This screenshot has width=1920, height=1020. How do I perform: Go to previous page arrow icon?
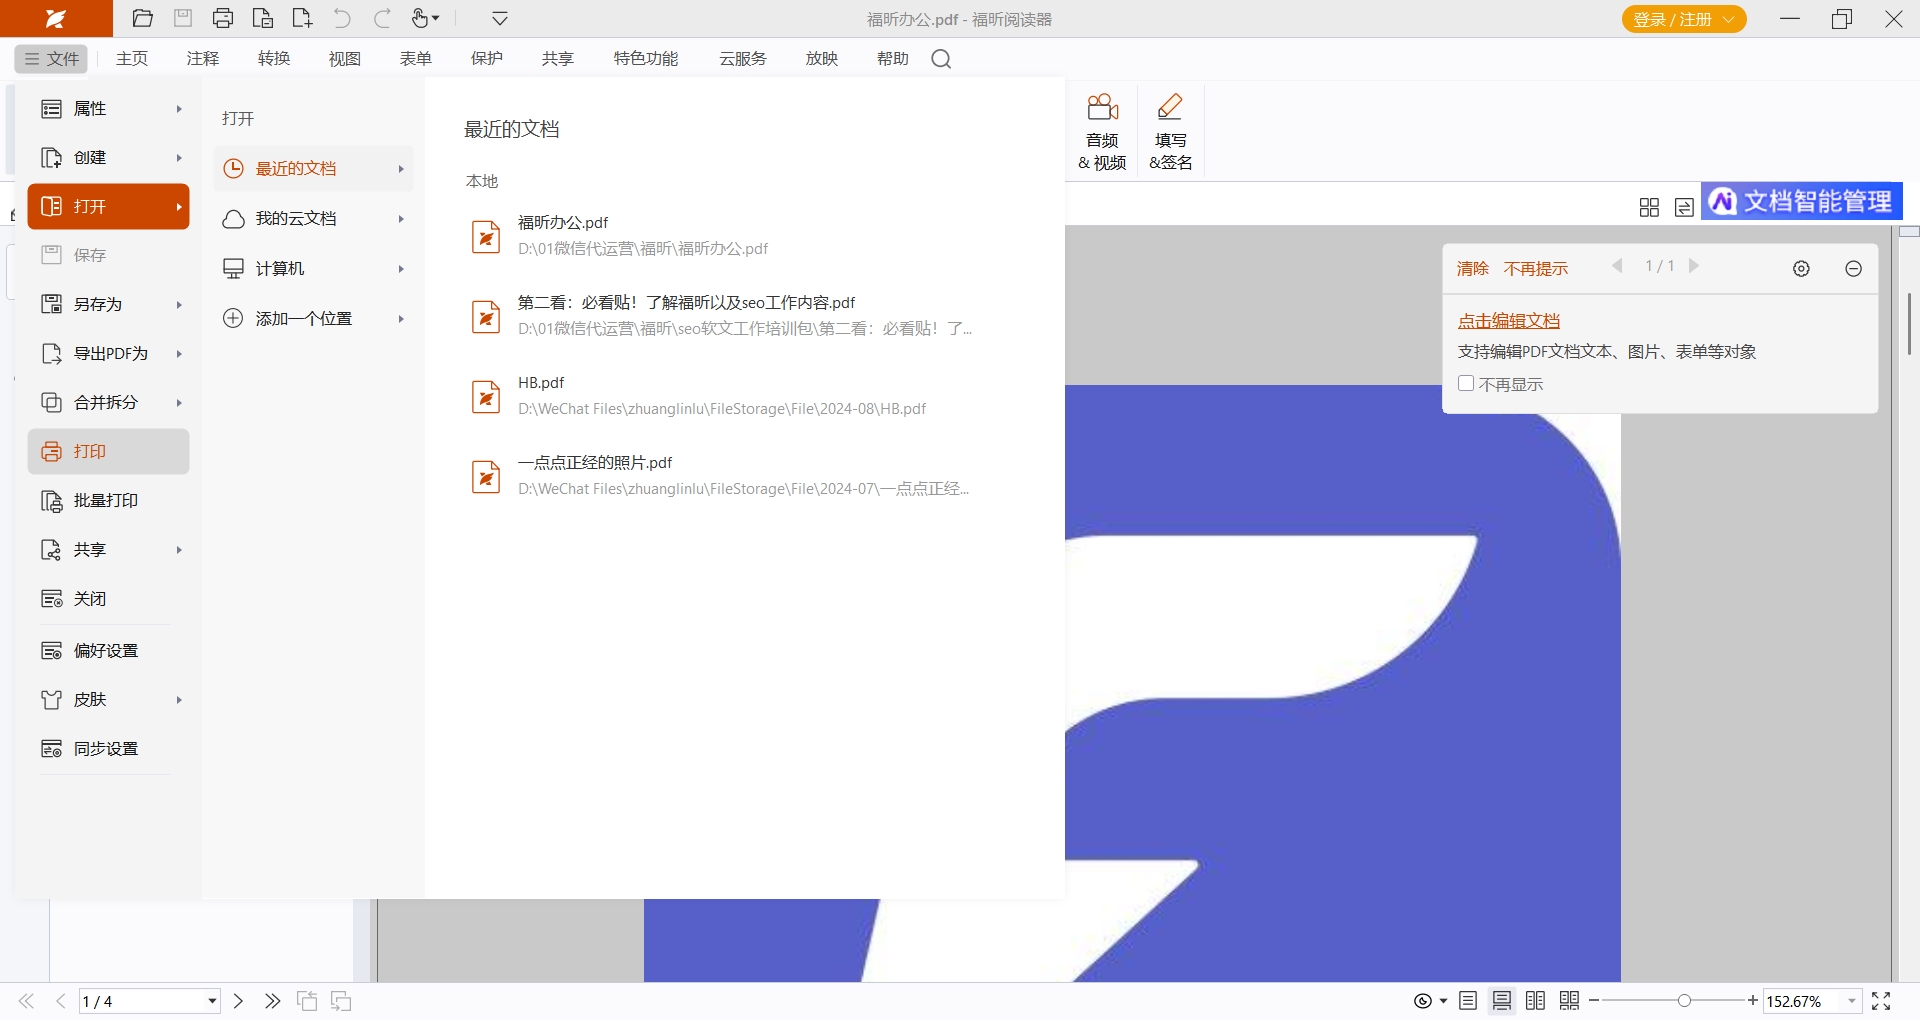tap(61, 1001)
